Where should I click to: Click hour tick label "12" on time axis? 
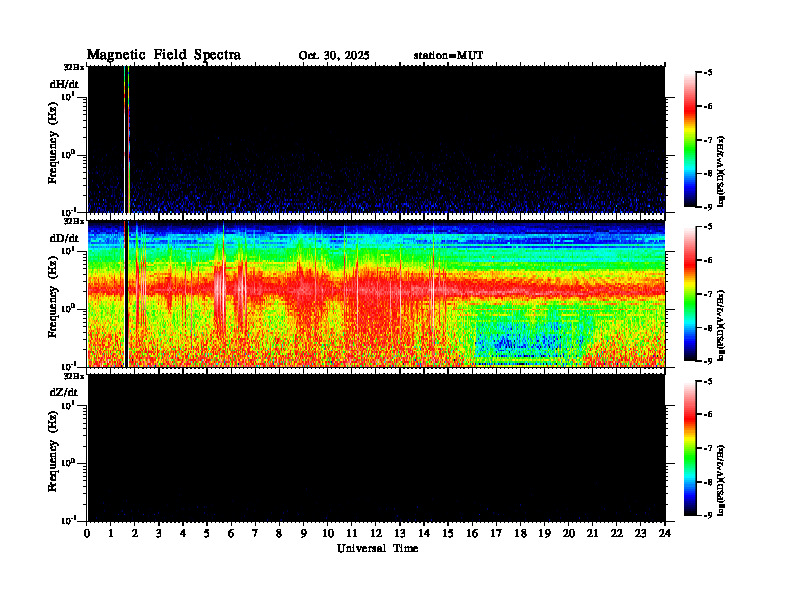pyautogui.click(x=376, y=534)
